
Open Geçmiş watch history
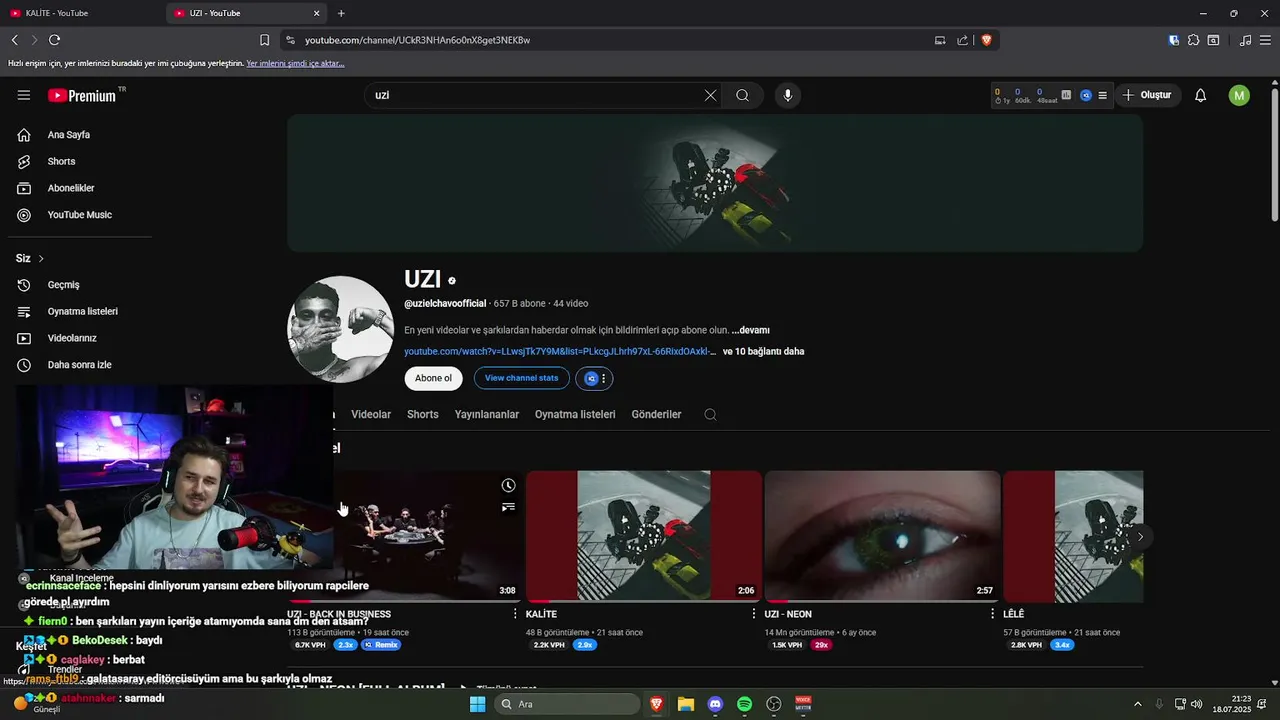tap(63, 285)
